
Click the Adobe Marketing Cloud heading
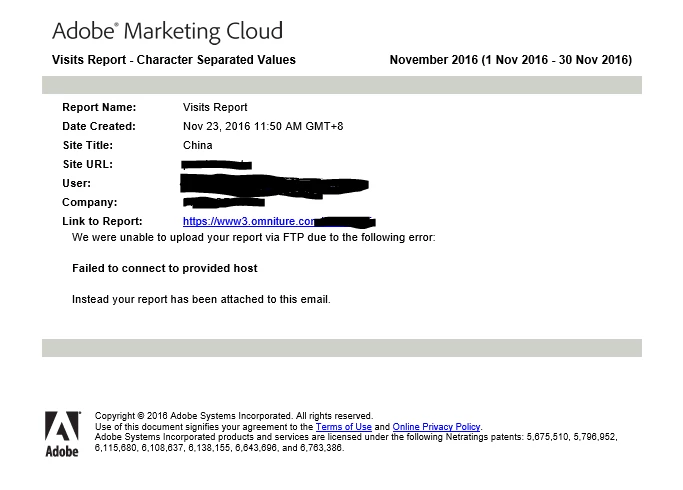point(168,31)
